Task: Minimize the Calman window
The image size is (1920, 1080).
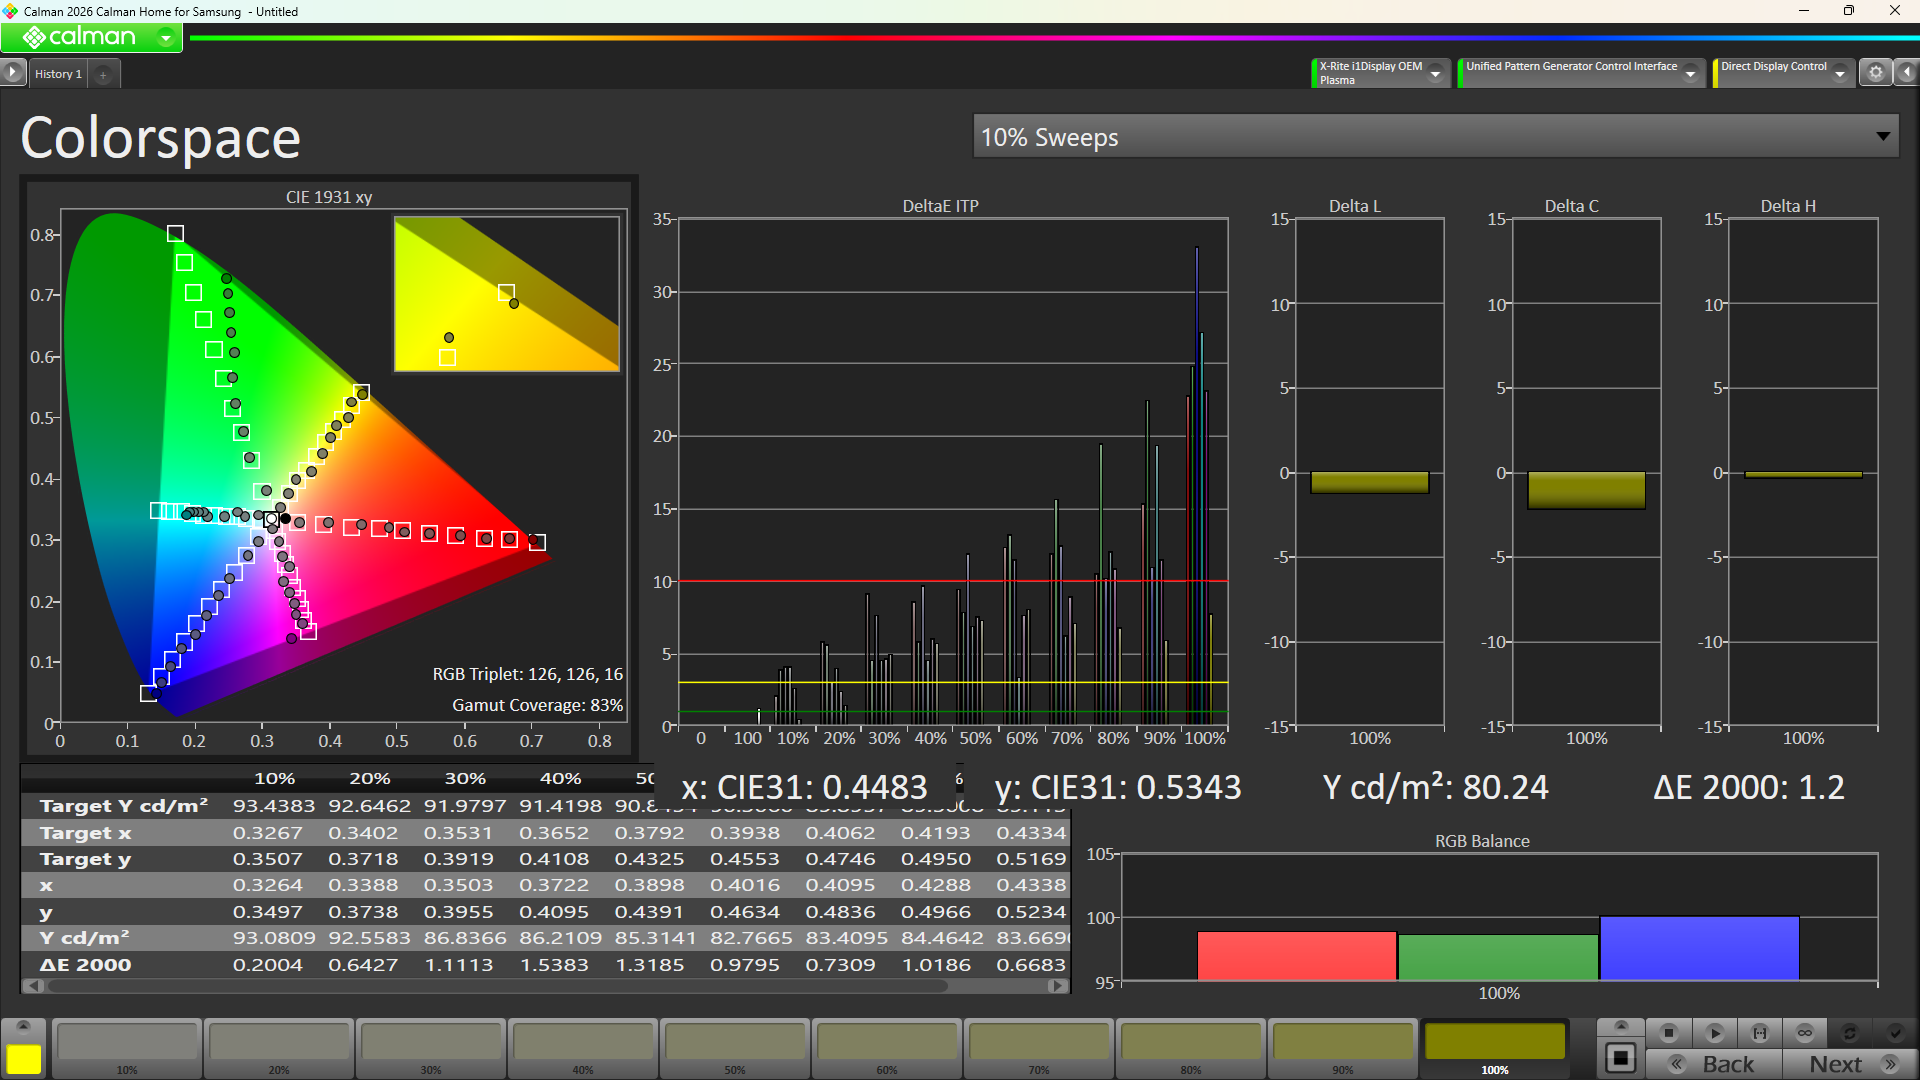Action: coord(1804,11)
